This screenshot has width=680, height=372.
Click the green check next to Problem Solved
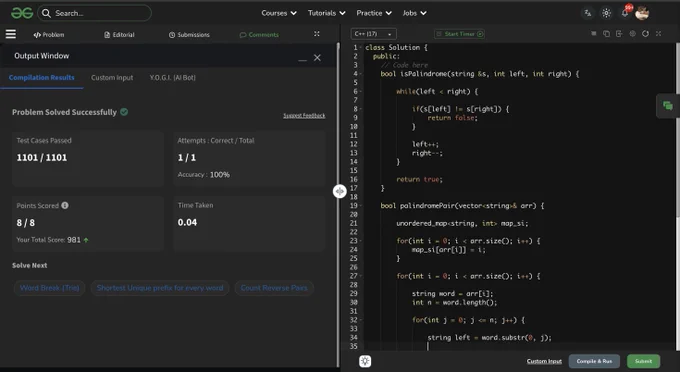[x=124, y=112]
